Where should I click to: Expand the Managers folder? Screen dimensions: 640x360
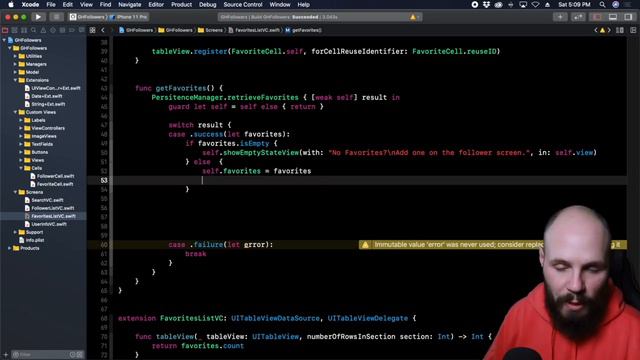(16, 64)
